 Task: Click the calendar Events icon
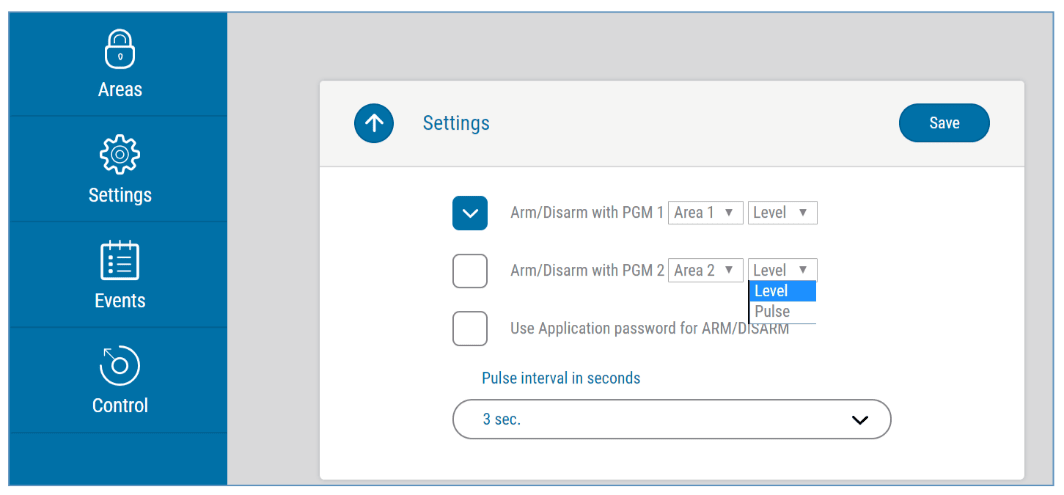[120, 260]
